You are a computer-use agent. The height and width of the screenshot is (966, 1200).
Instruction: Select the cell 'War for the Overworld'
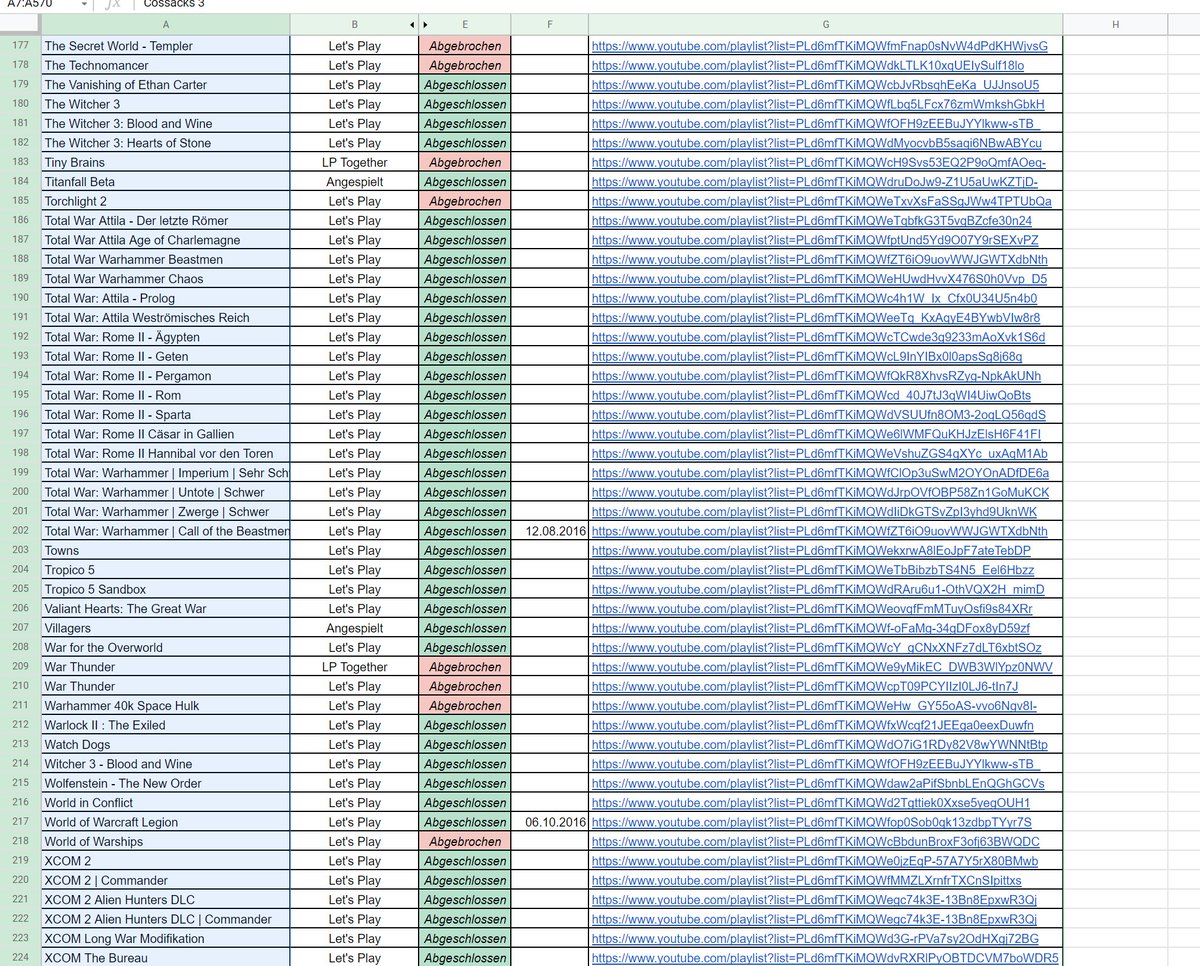point(165,647)
